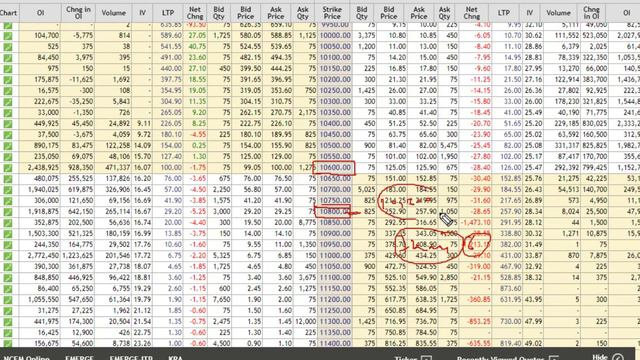640x360 pixels.
Task: Open the 11200.00 strike price link
Action: pos(335,300)
